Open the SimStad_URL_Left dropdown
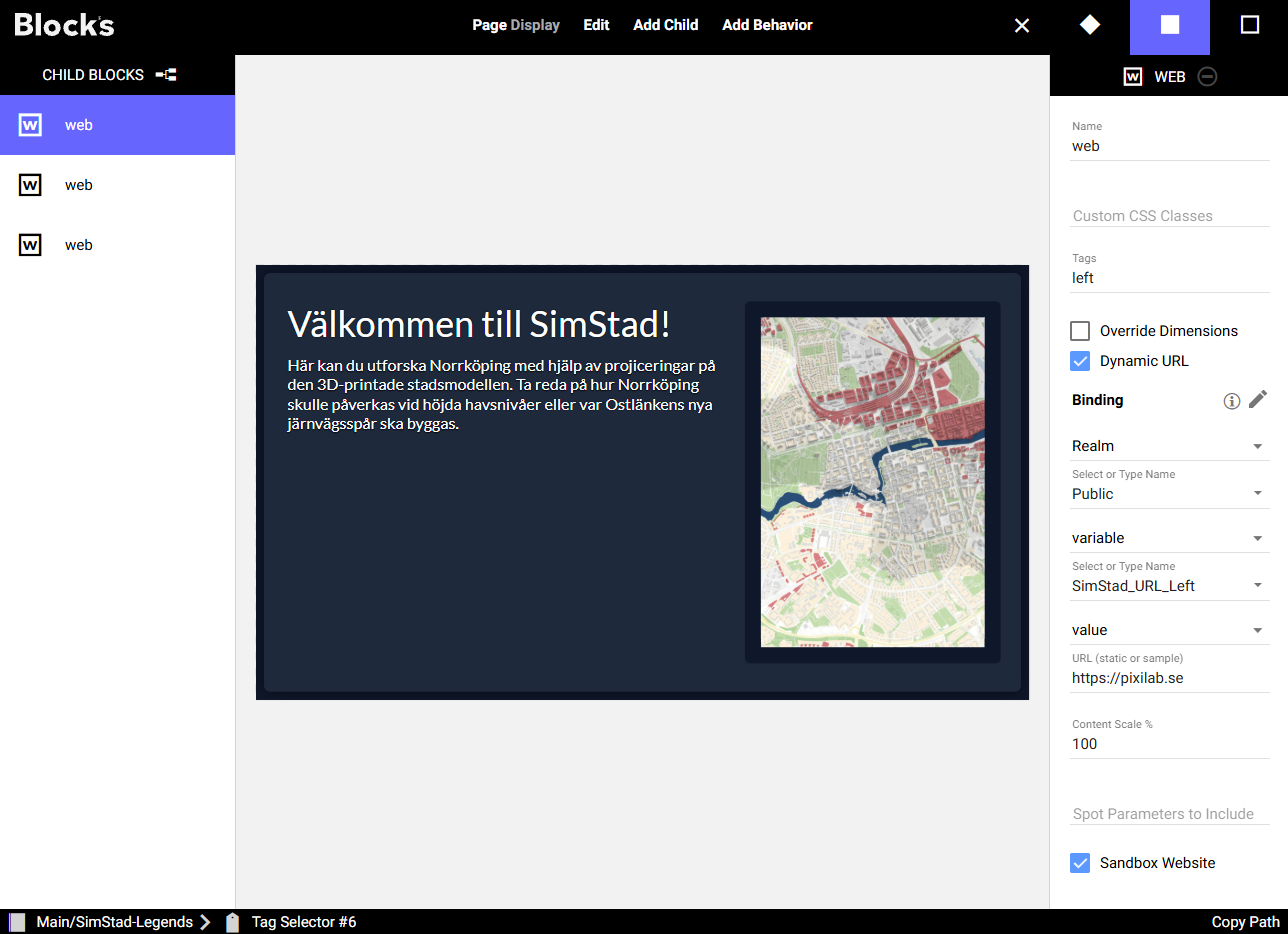1288x934 pixels. [x=1170, y=586]
